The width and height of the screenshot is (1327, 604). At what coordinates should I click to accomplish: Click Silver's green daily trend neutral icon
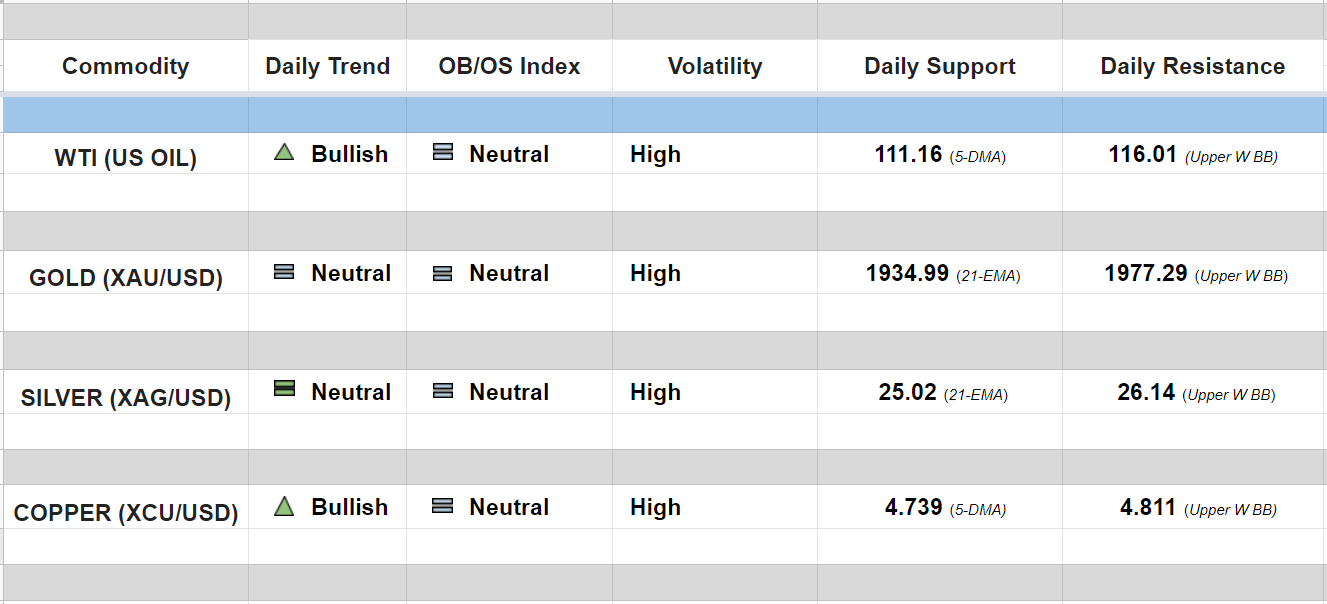point(284,390)
